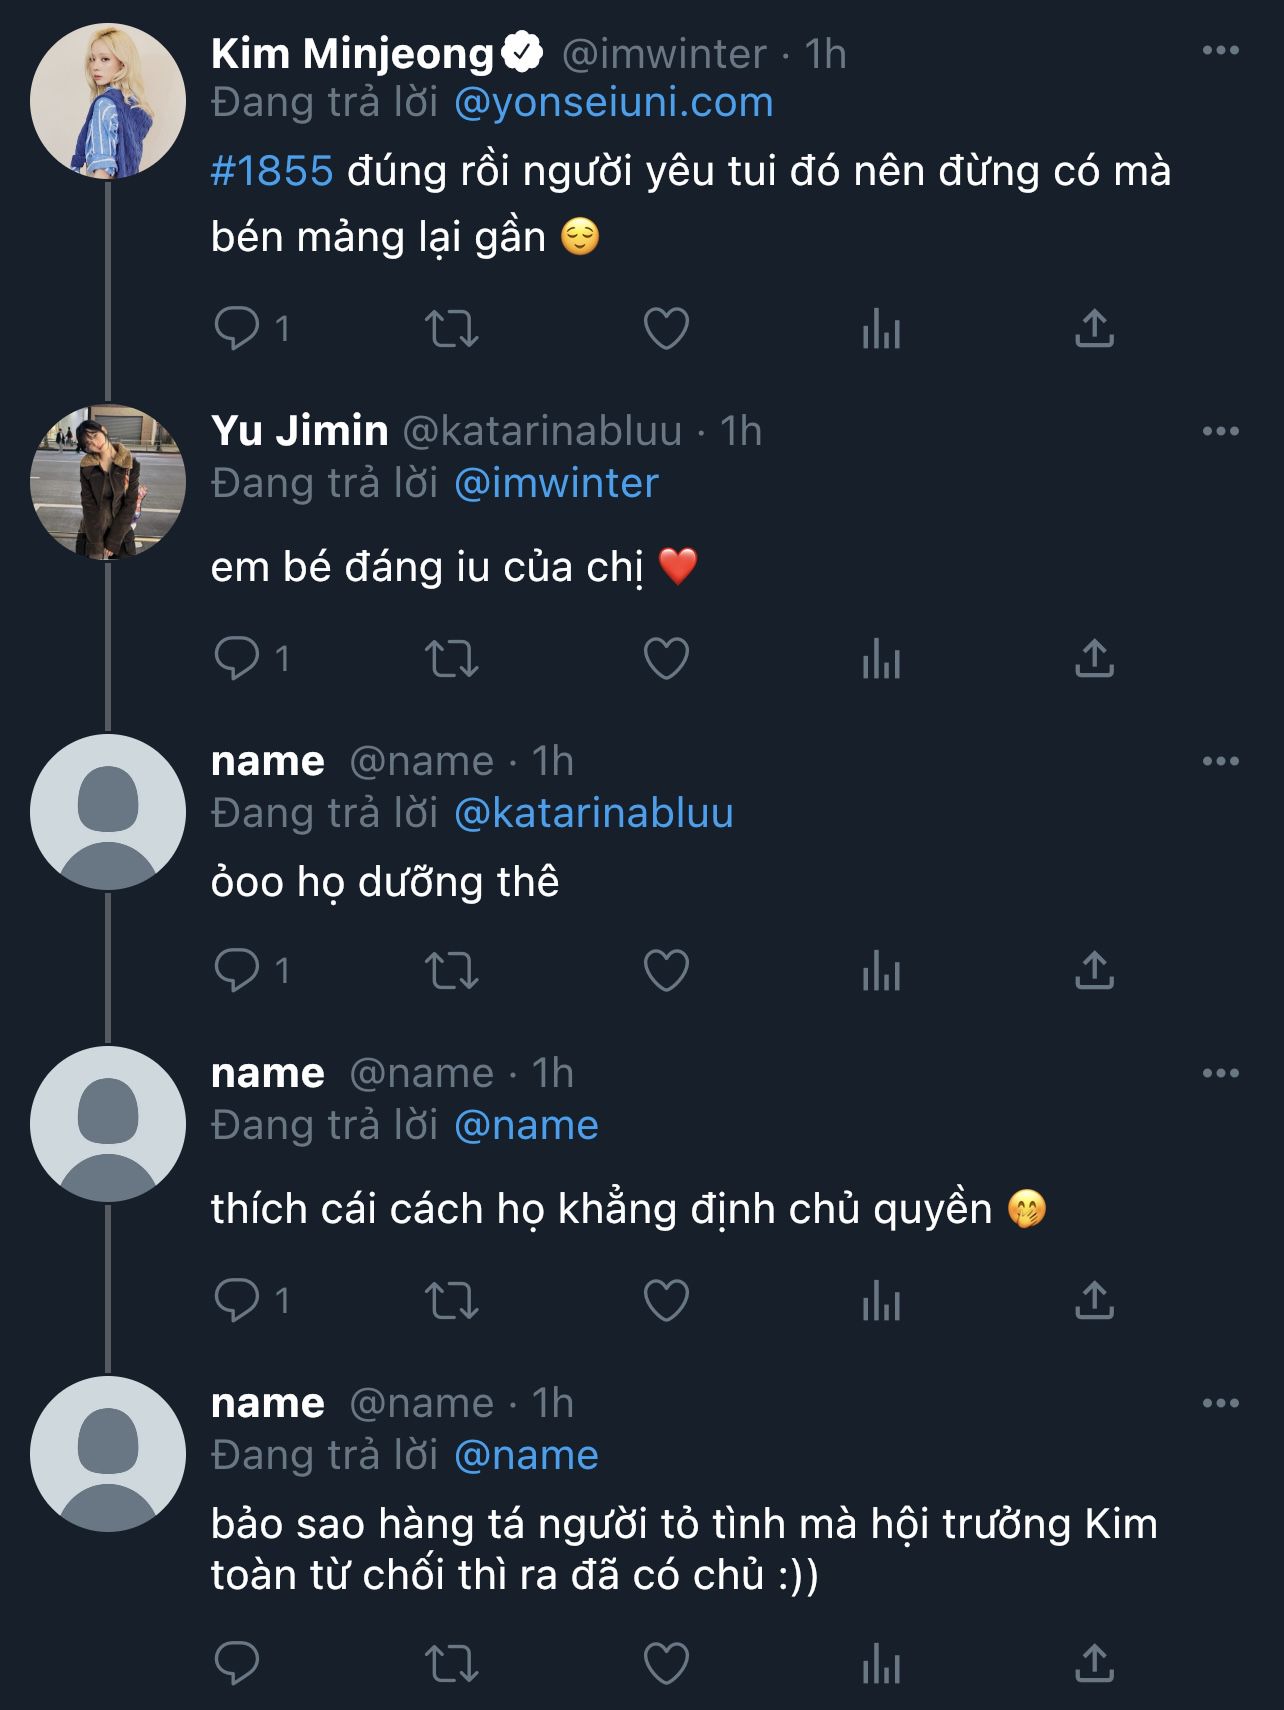This screenshot has height=1710, width=1284.
Task: Retweet Kim Minjeong's #1855 tweet
Action: pyautogui.click(x=452, y=328)
